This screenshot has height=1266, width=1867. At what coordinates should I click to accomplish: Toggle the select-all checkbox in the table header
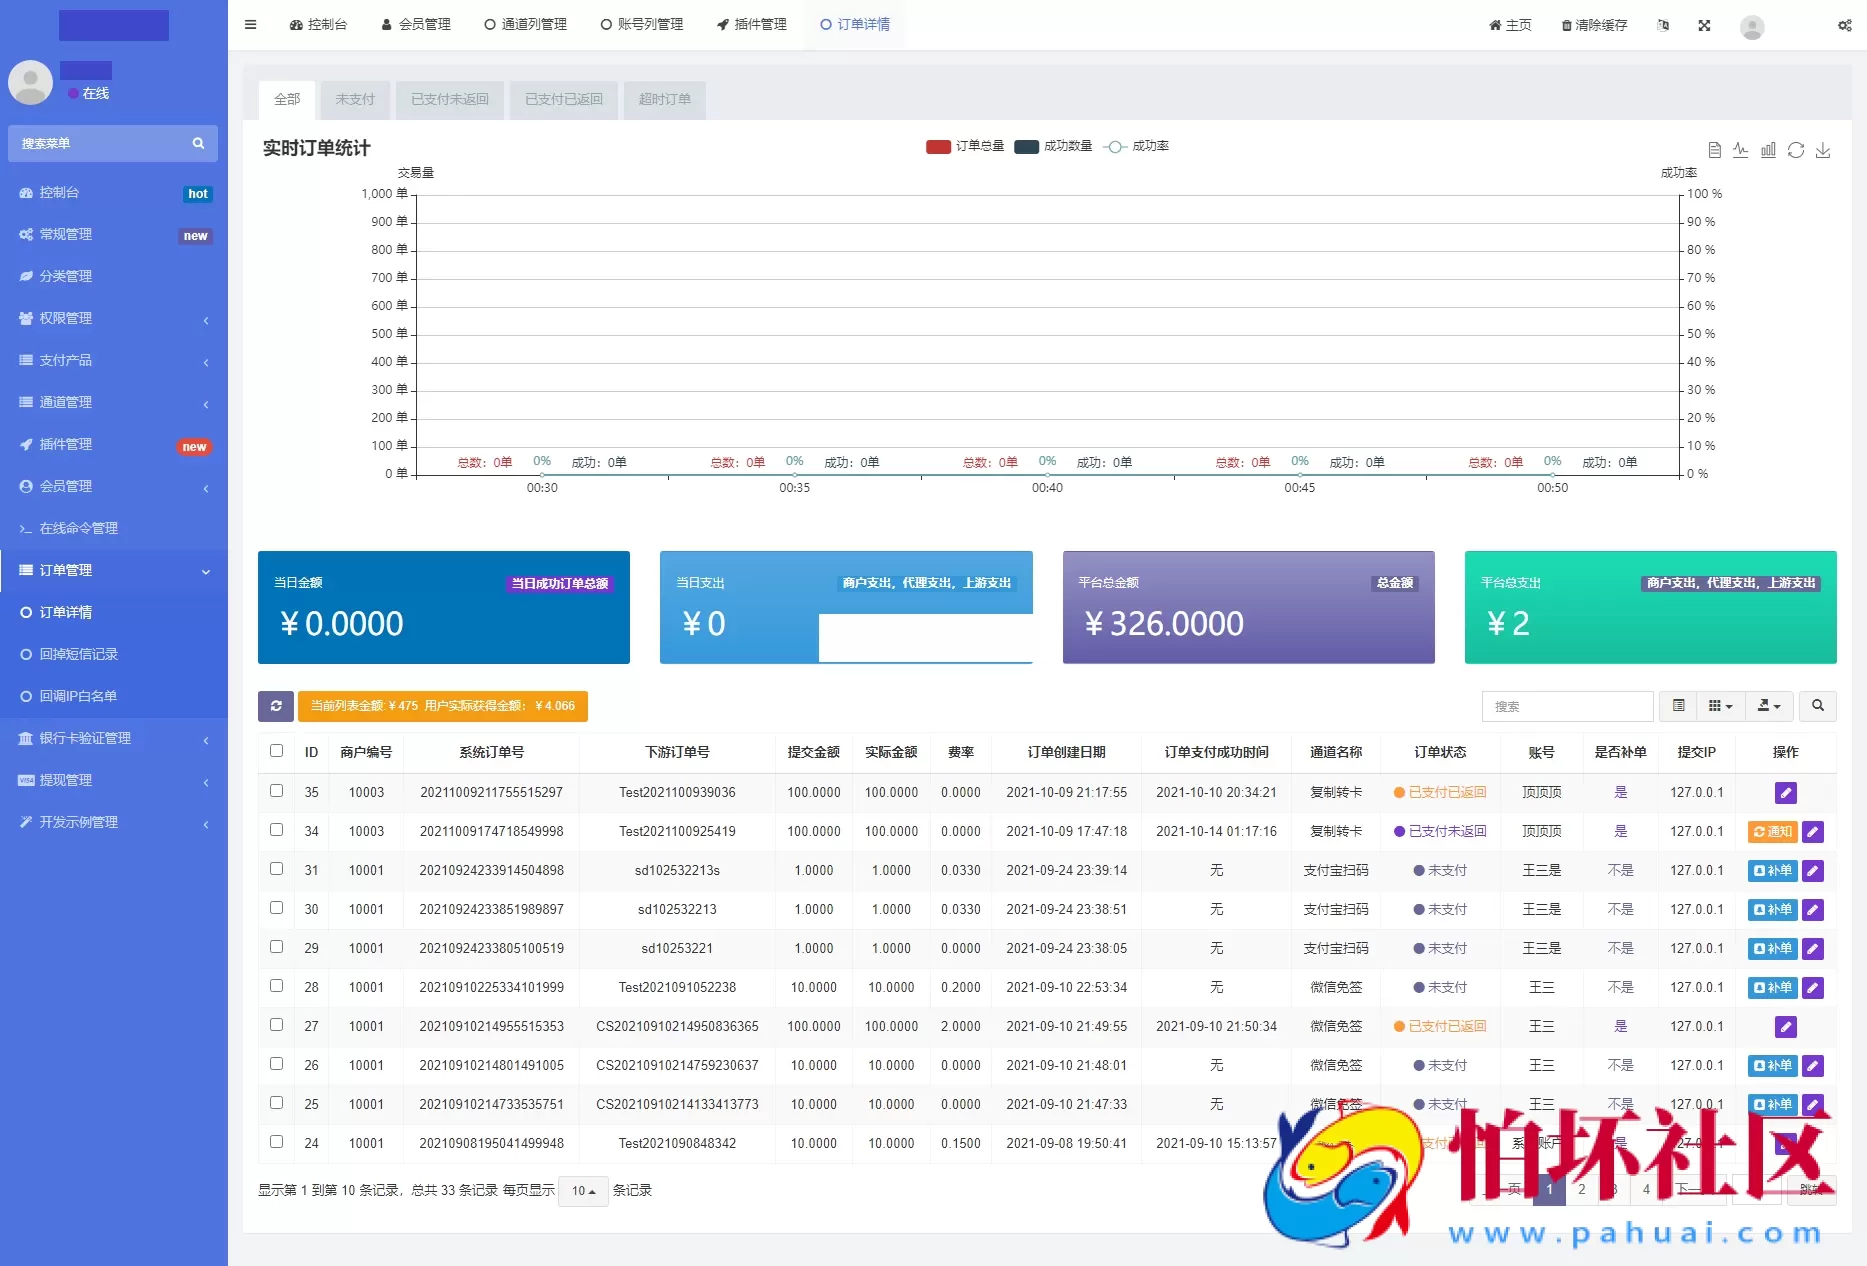[x=276, y=751]
